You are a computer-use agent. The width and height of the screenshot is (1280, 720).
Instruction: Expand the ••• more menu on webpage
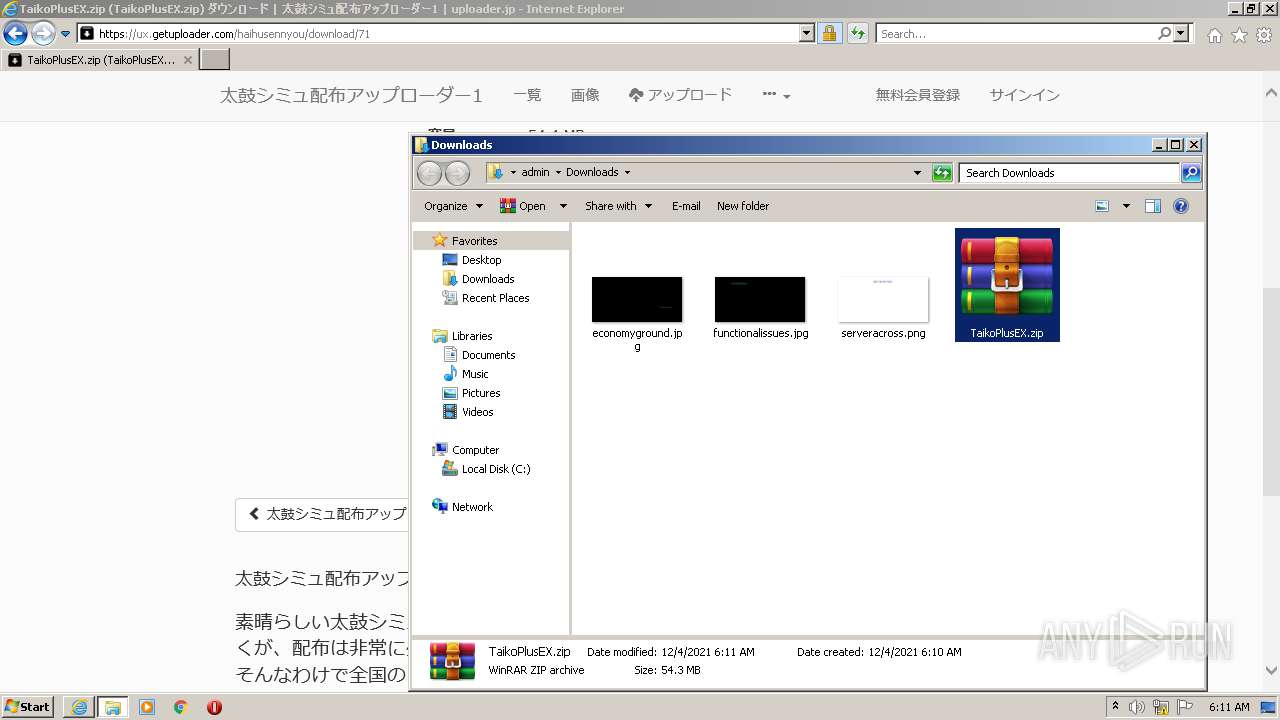point(776,95)
